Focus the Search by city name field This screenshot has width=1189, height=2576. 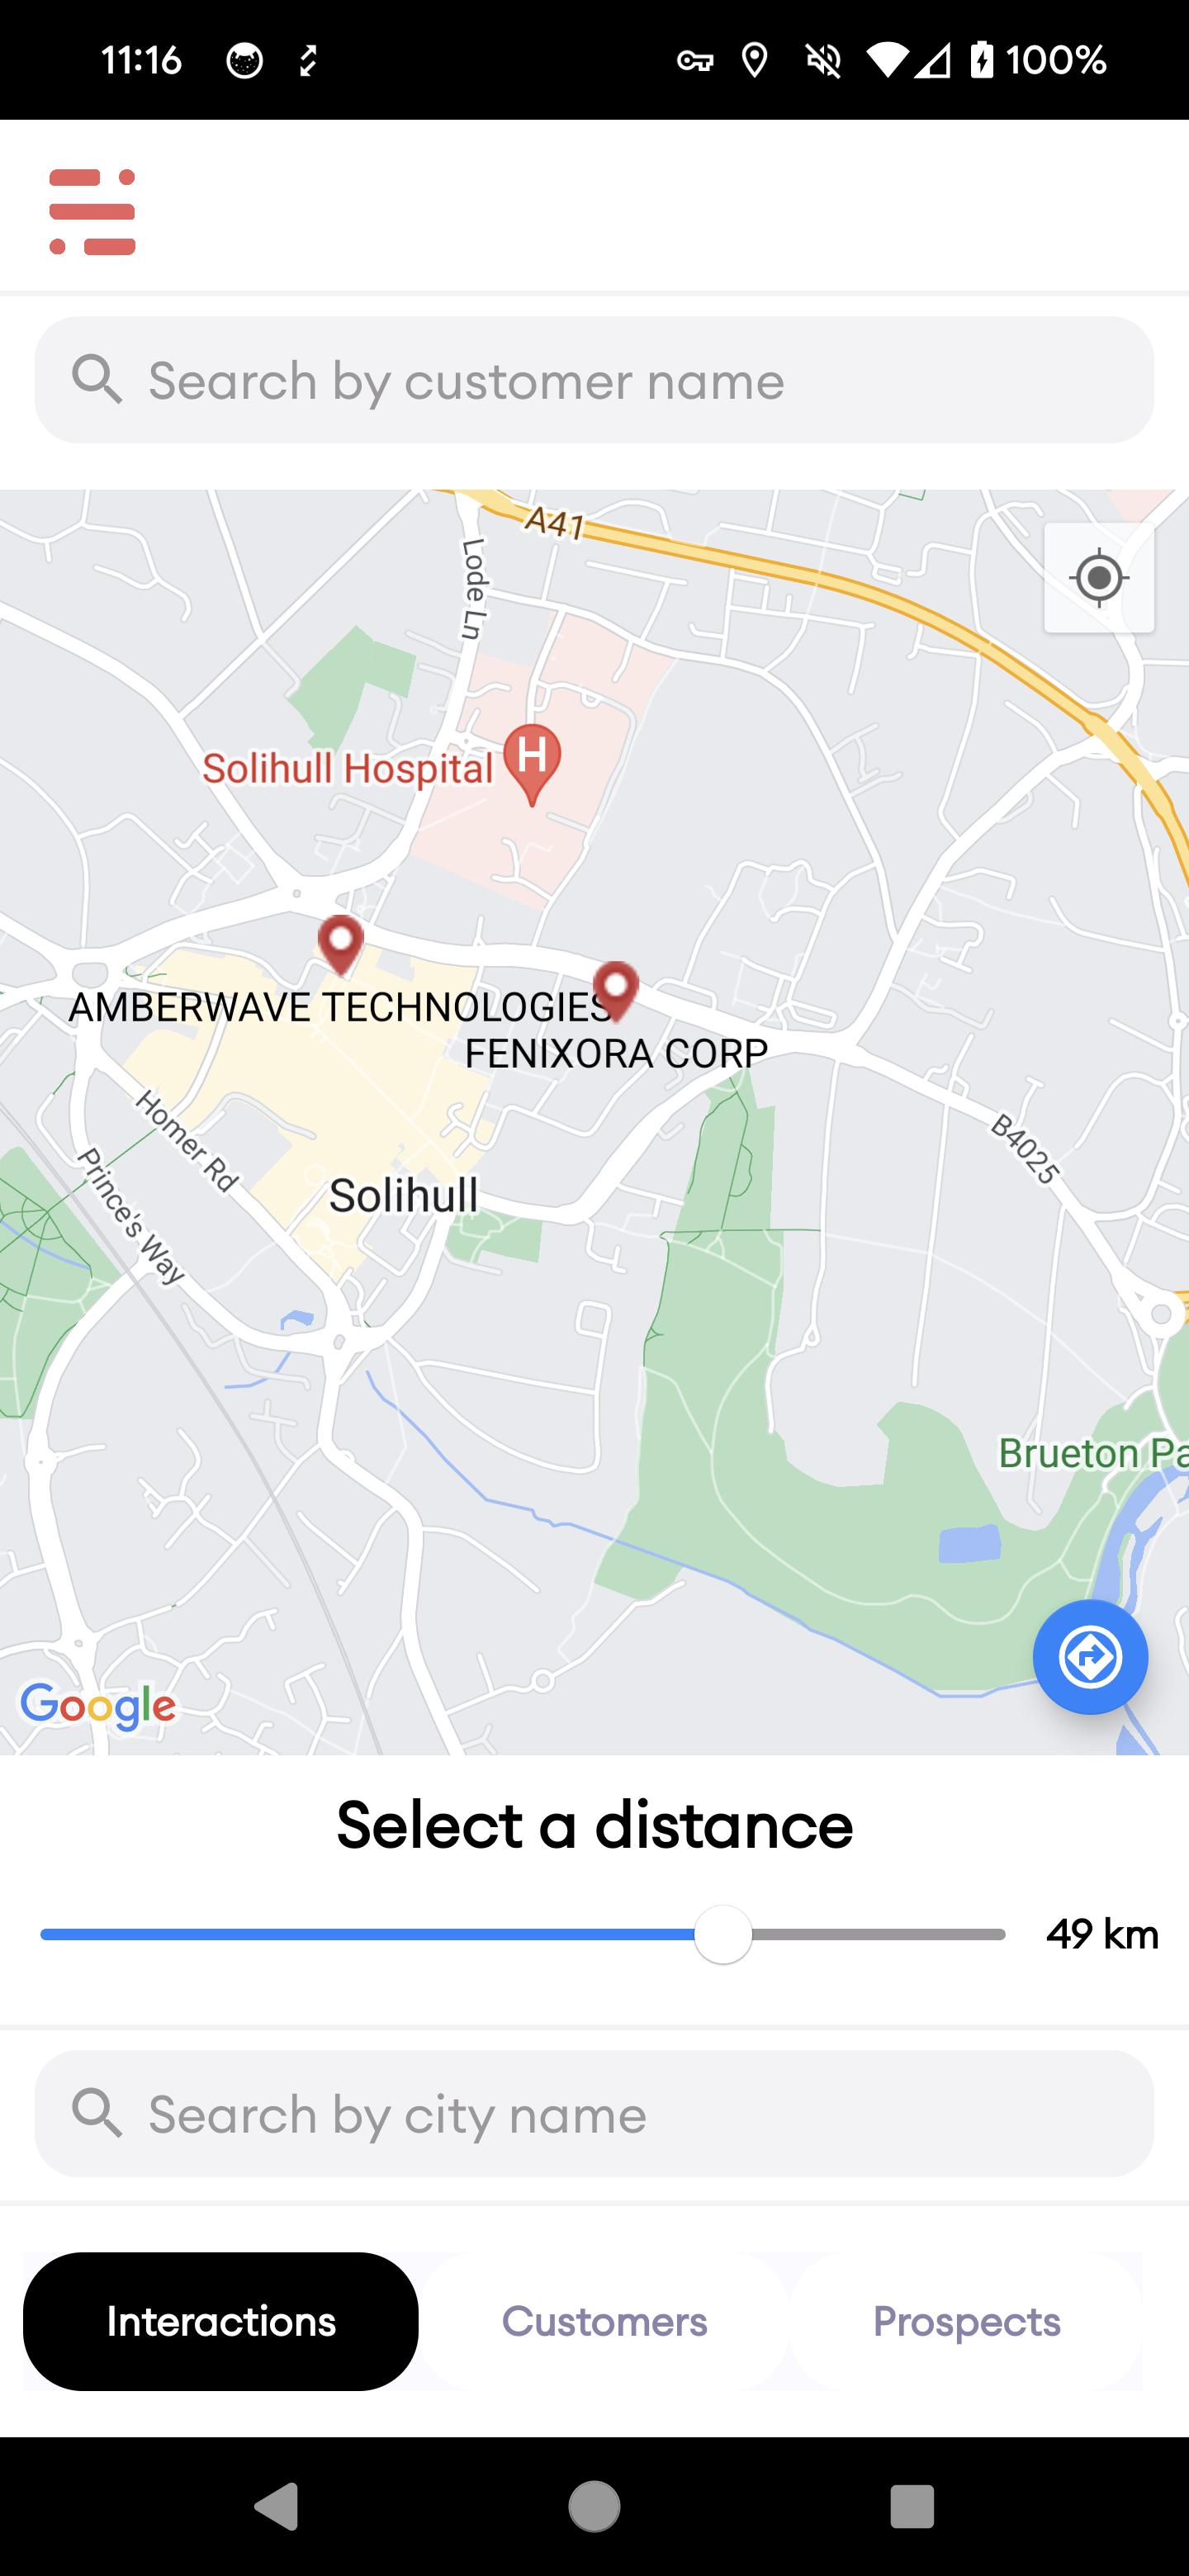(x=594, y=2114)
